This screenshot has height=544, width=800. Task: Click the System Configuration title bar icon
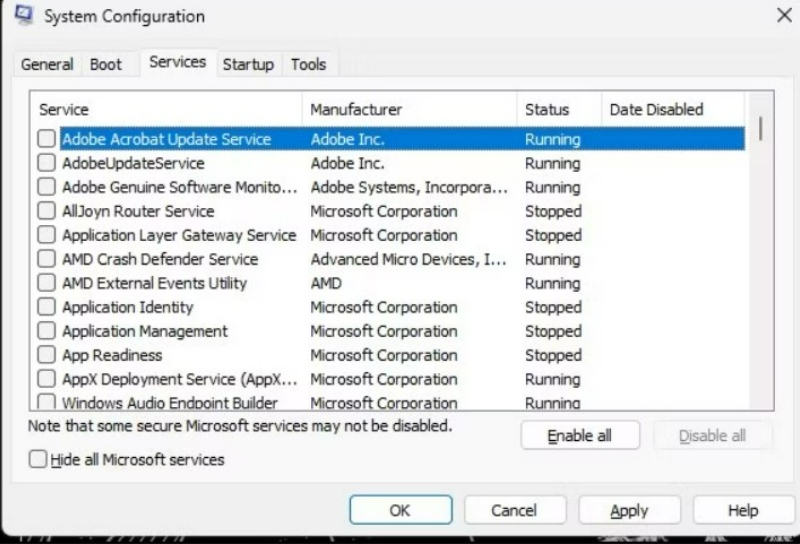click(x=24, y=14)
